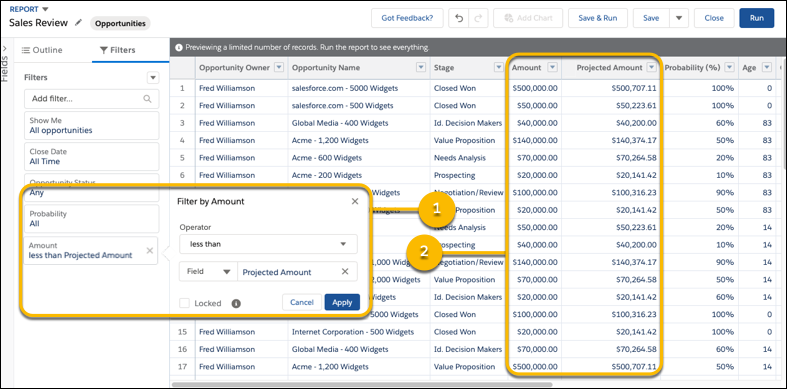
Task: Open the Save options dropdown arrow
Action: click(x=679, y=18)
